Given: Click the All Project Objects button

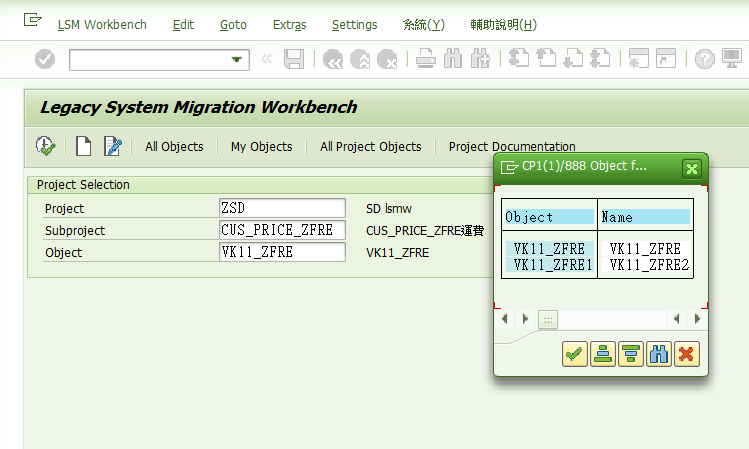Looking at the screenshot, I should coord(371,147).
